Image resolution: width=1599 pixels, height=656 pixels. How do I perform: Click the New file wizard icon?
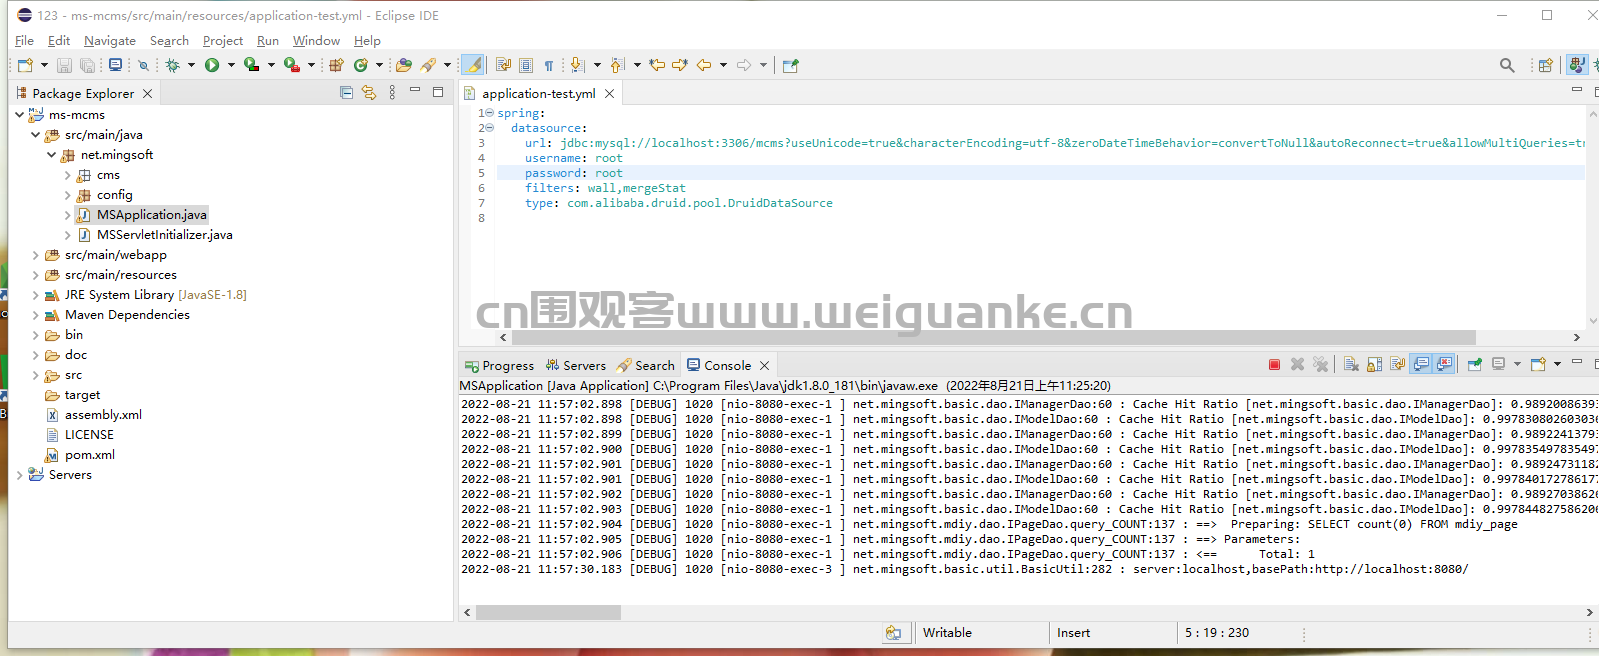pyautogui.click(x=25, y=65)
